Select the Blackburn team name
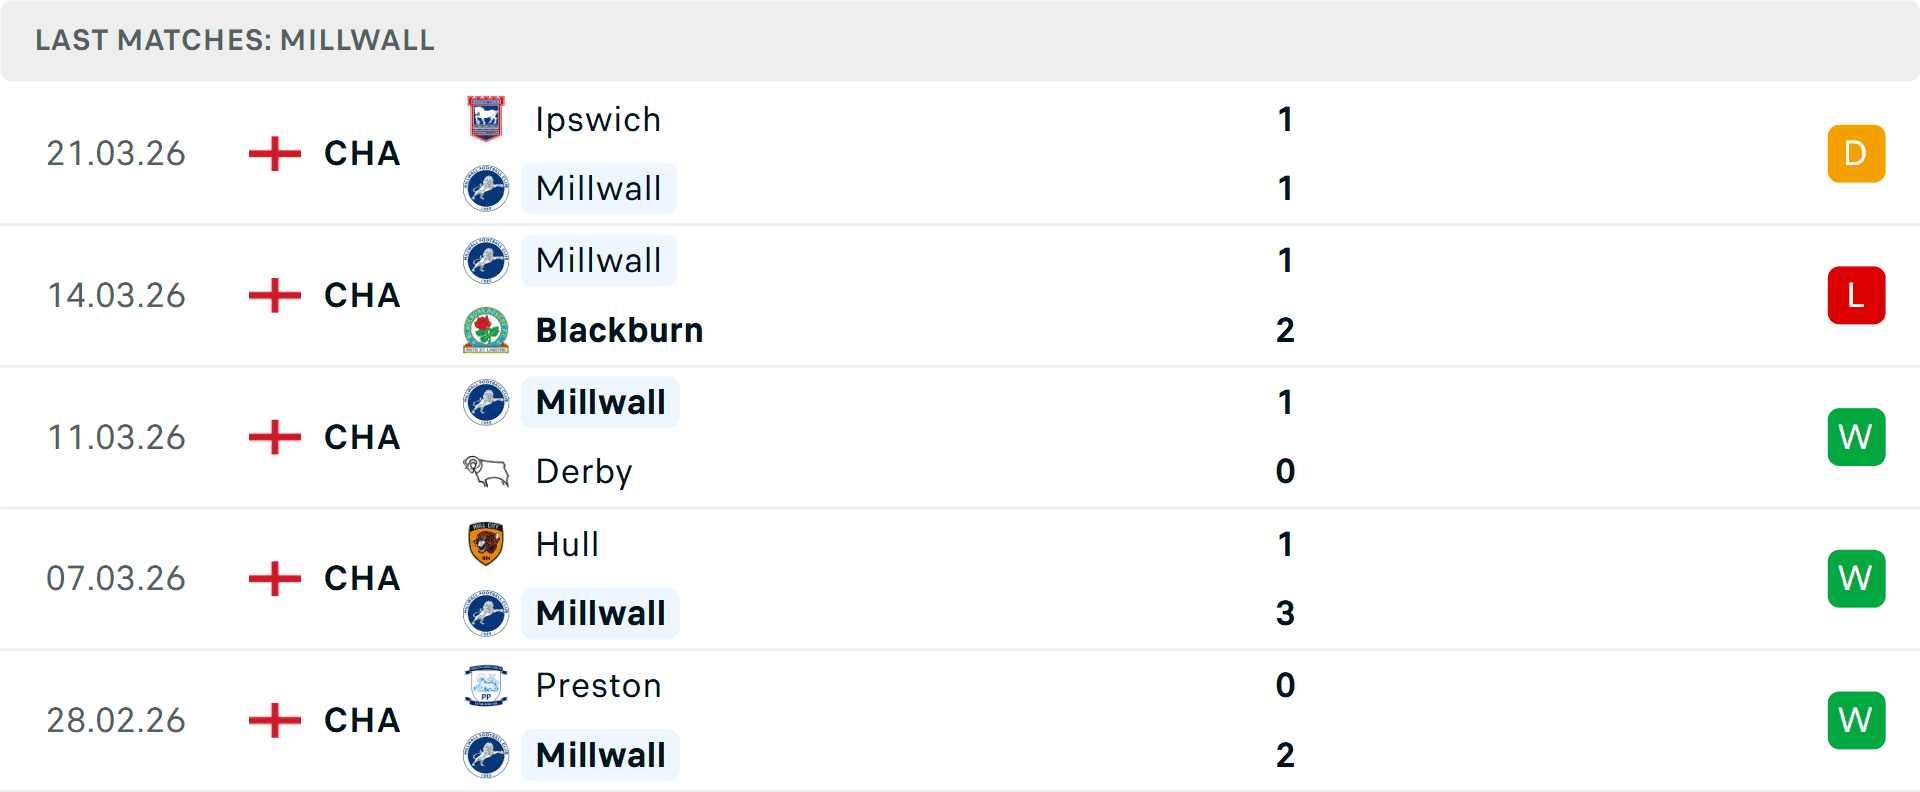1920x792 pixels. [x=618, y=330]
